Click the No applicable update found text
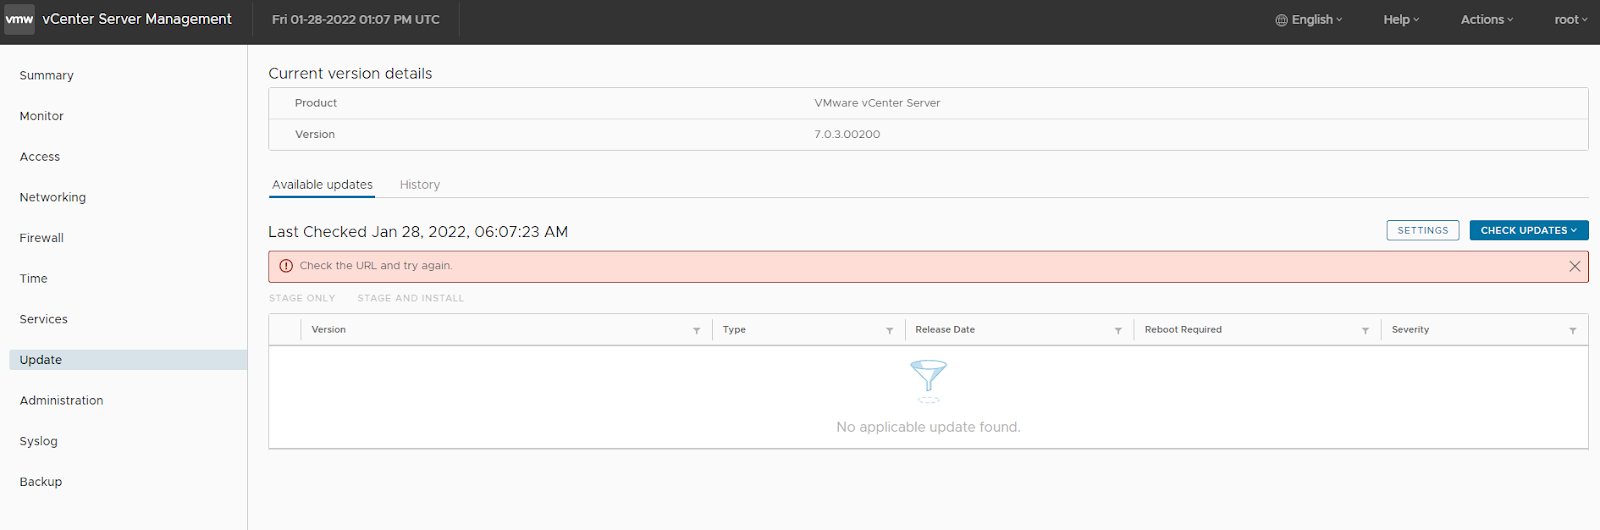1600x530 pixels. [x=928, y=427]
